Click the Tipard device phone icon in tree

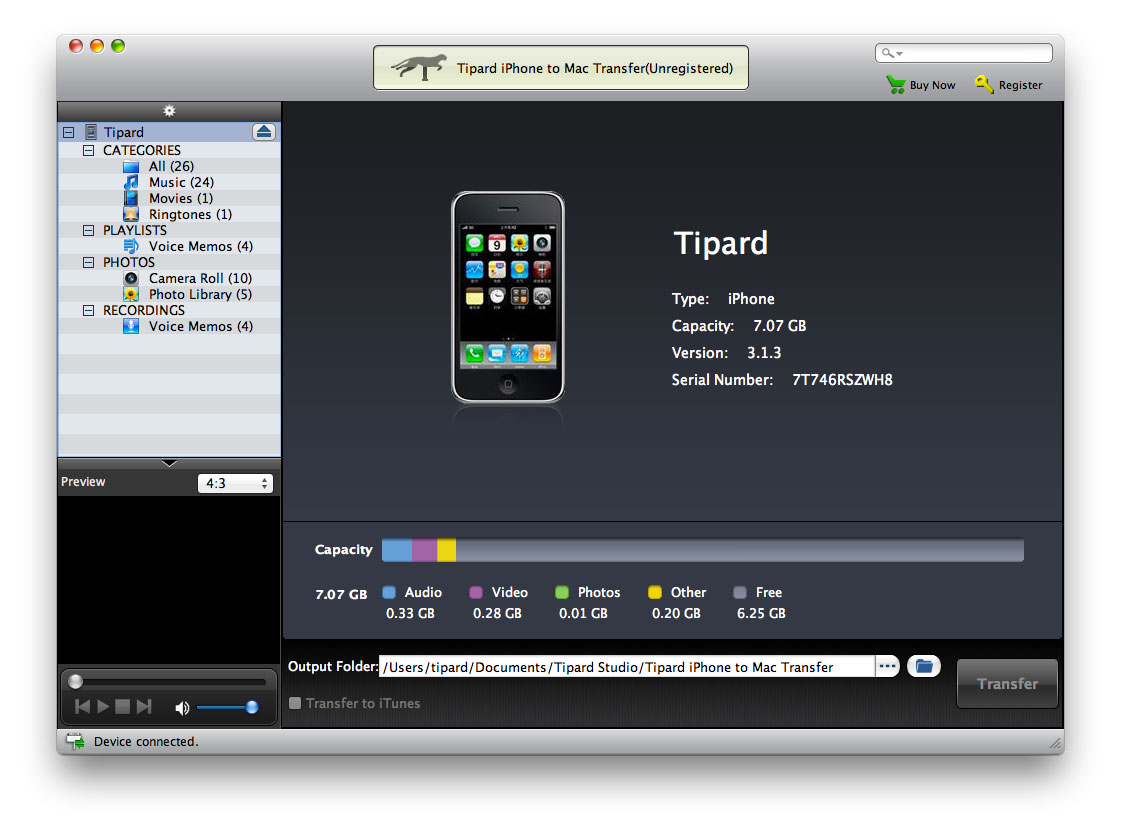coord(91,131)
